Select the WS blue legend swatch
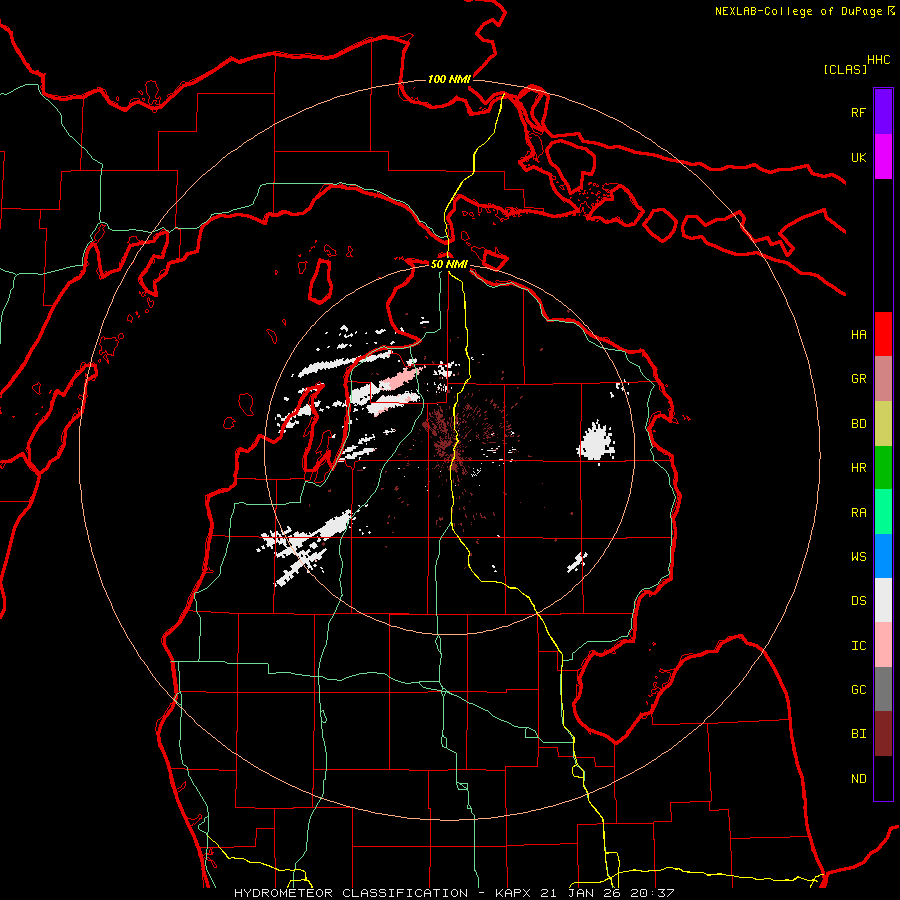The width and height of the screenshot is (900, 900). (x=883, y=556)
